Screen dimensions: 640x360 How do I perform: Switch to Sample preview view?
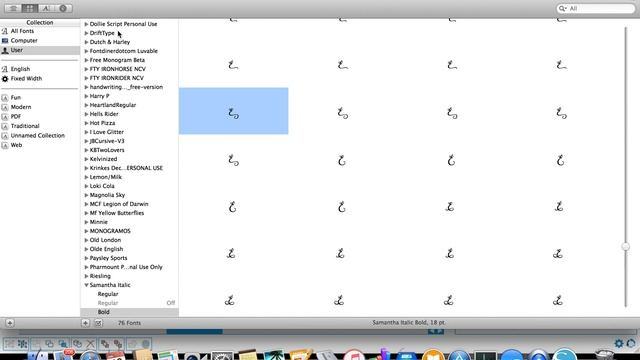pos(13,8)
